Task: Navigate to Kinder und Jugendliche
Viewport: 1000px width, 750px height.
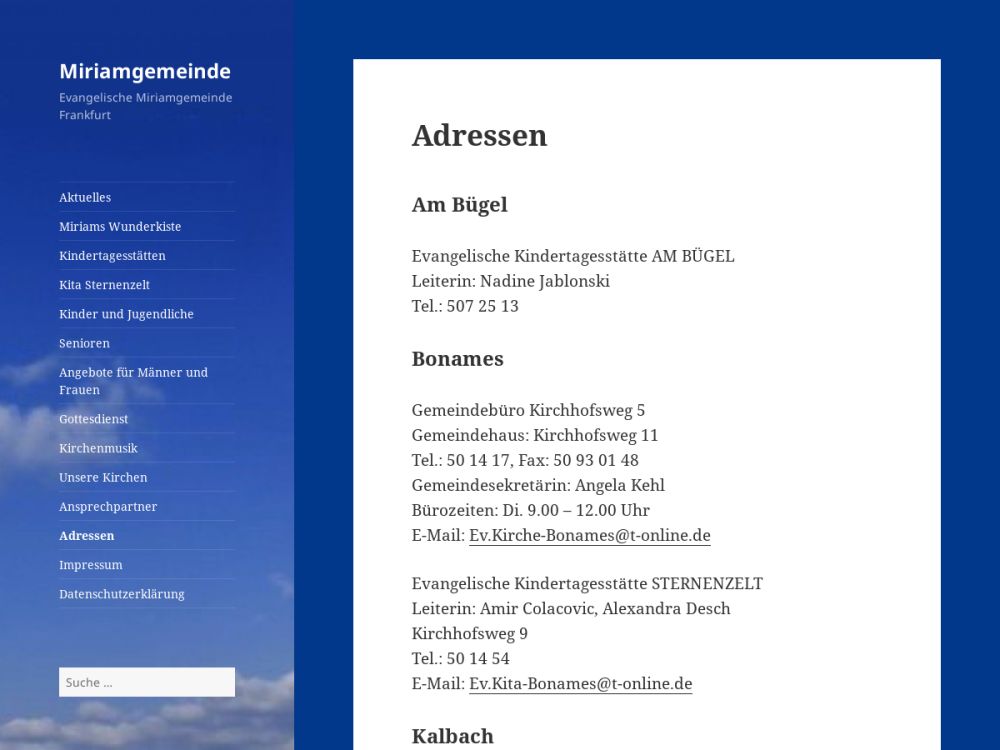Action: coord(126,313)
